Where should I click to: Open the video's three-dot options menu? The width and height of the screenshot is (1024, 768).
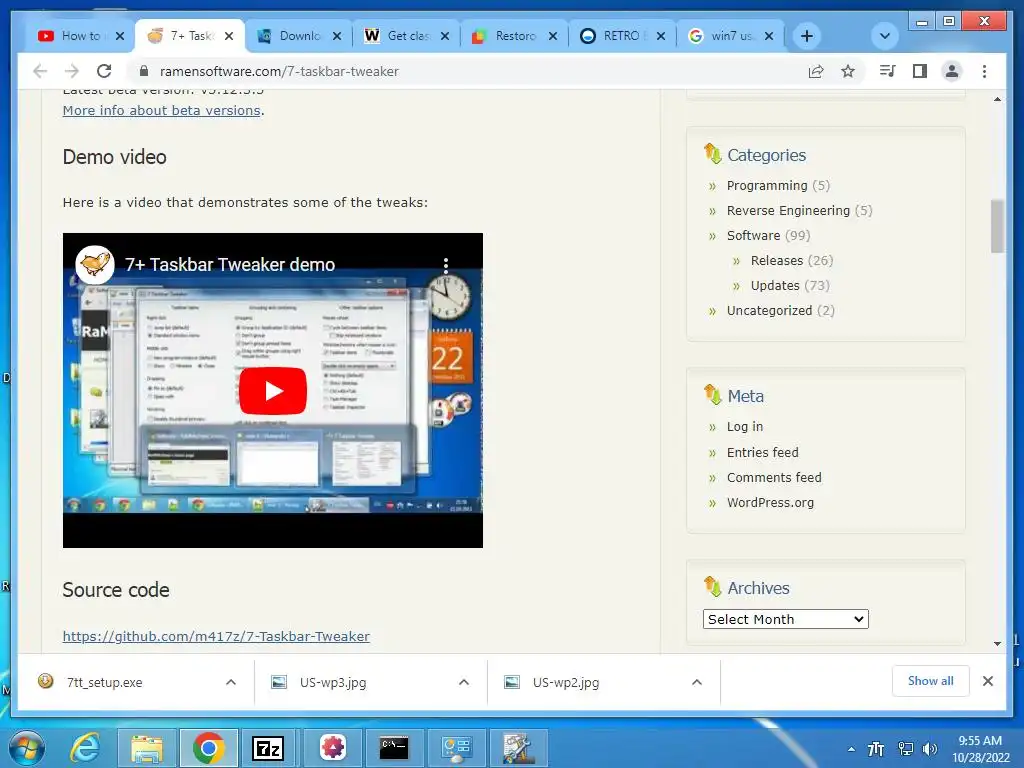[446, 264]
